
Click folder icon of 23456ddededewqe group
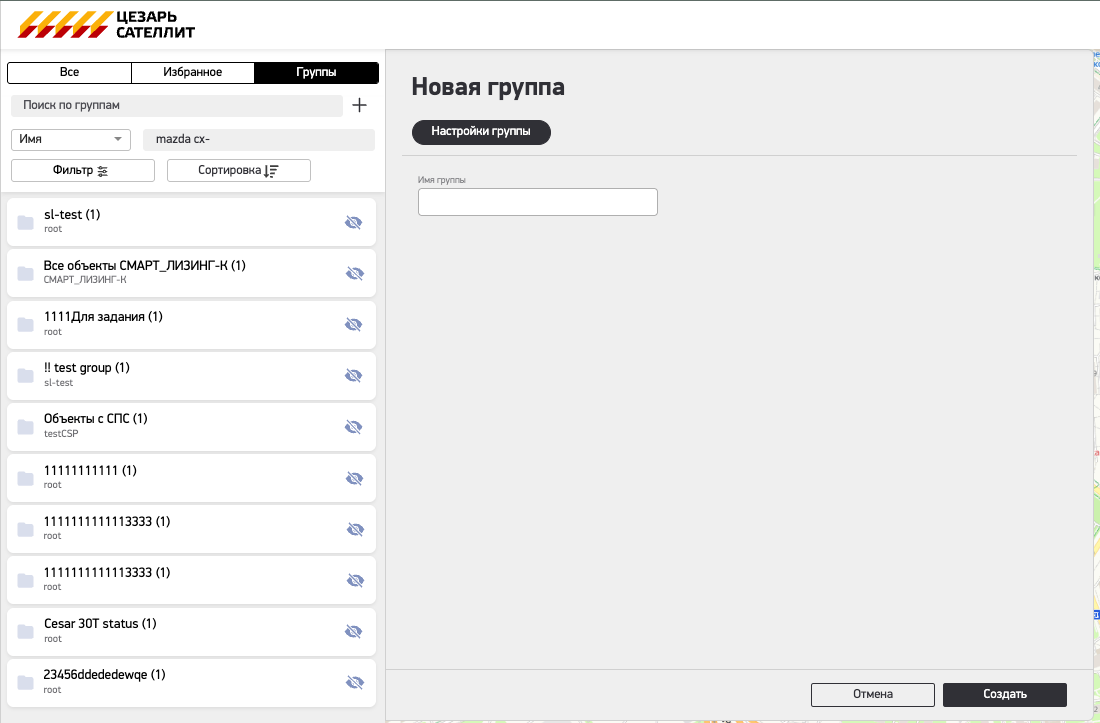(x=26, y=682)
